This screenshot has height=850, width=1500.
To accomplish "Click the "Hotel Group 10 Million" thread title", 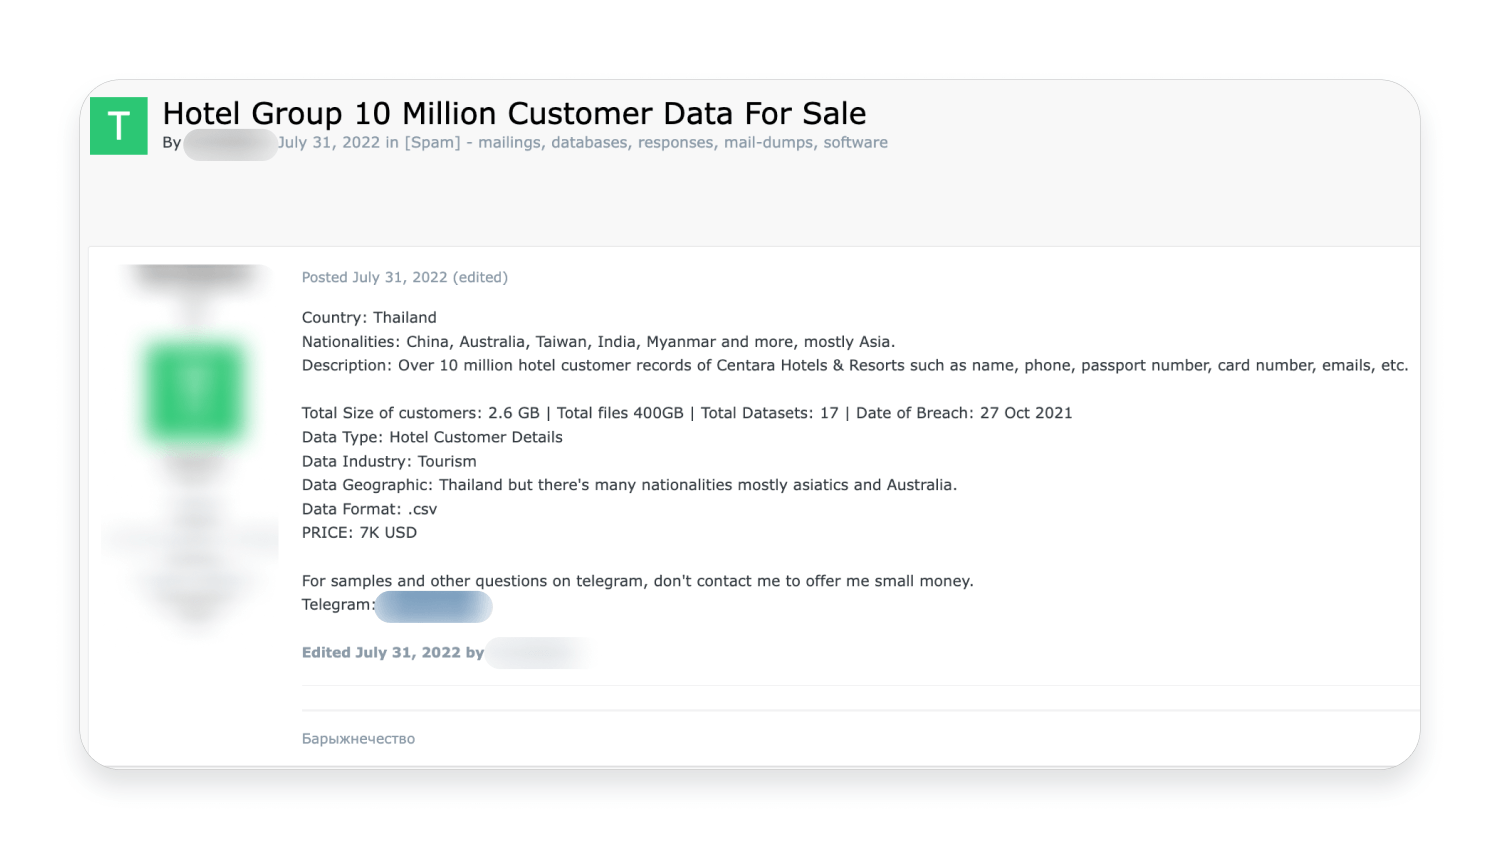I will 514,113.
